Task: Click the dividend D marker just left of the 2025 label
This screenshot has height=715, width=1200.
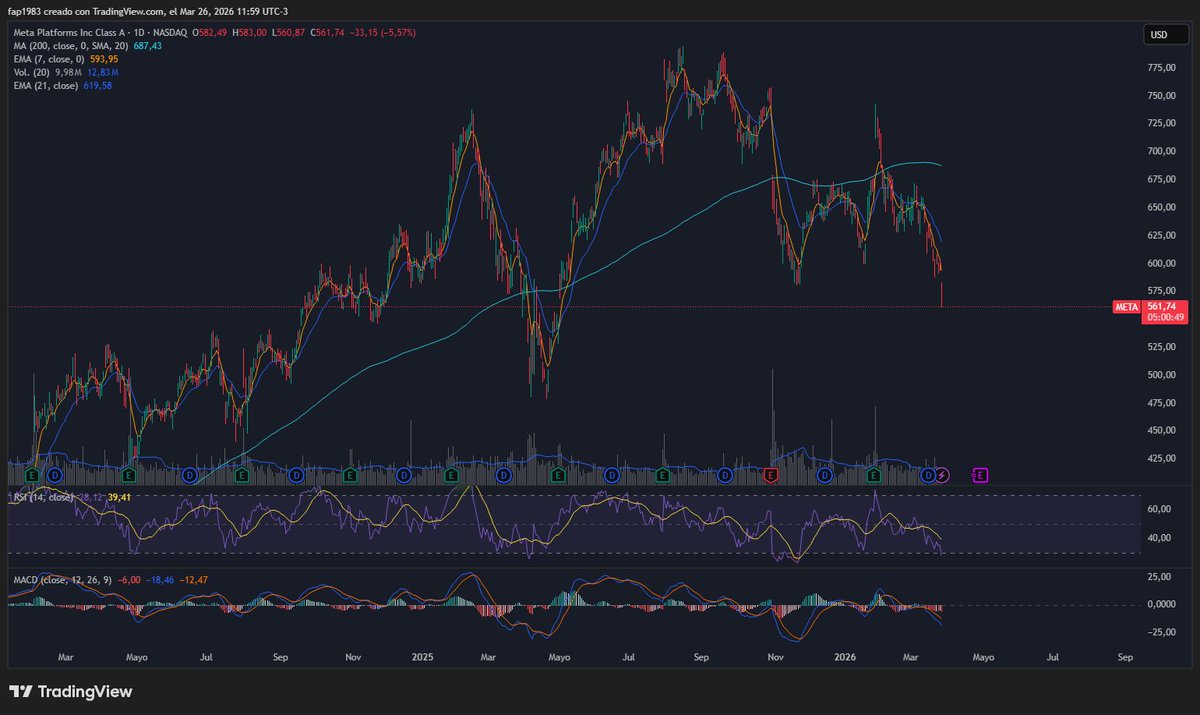Action: 404,474
